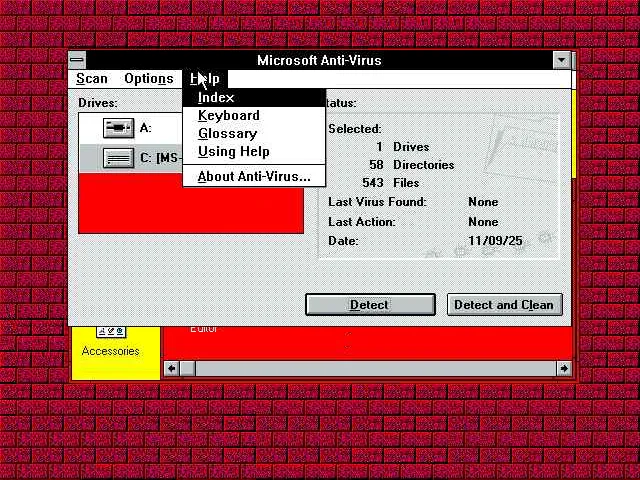
Task: Click the '543 Files' status line
Action: tap(390, 183)
